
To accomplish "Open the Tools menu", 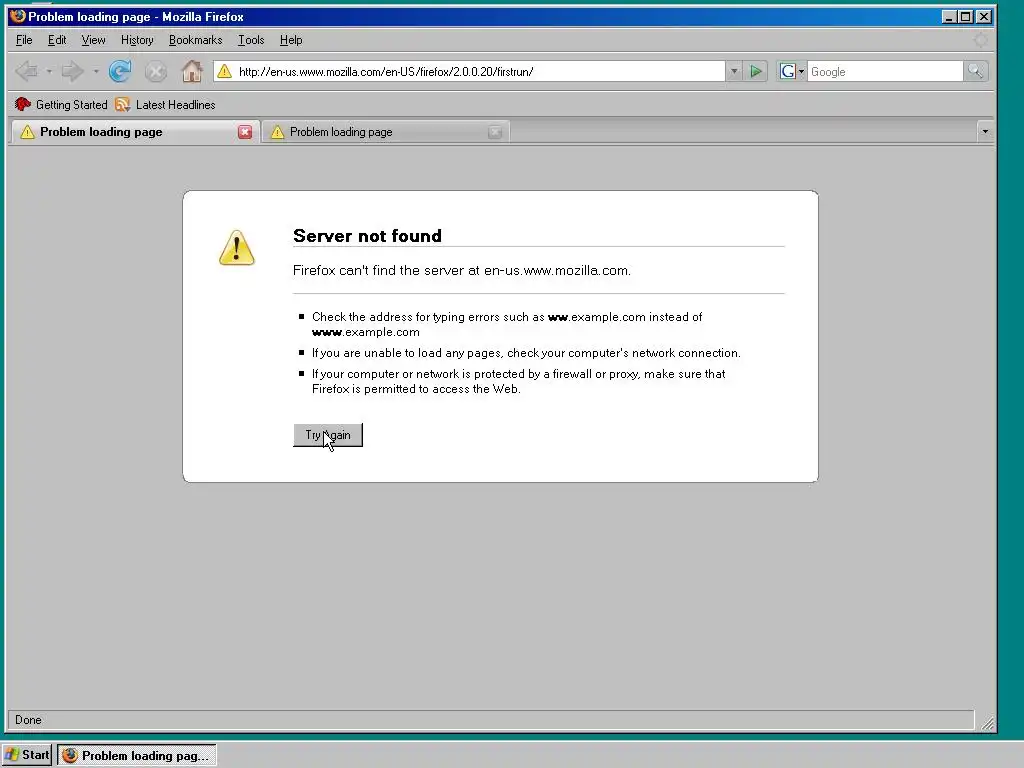I will coord(251,40).
